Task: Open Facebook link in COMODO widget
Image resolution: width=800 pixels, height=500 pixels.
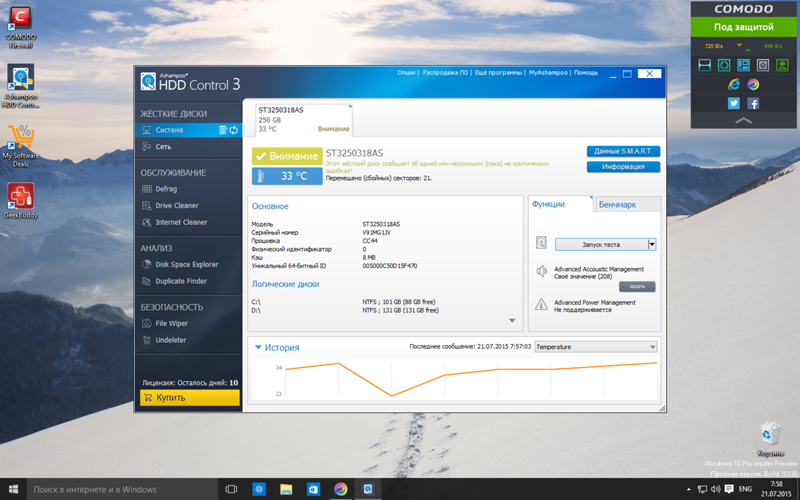Action: tap(753, 104)
